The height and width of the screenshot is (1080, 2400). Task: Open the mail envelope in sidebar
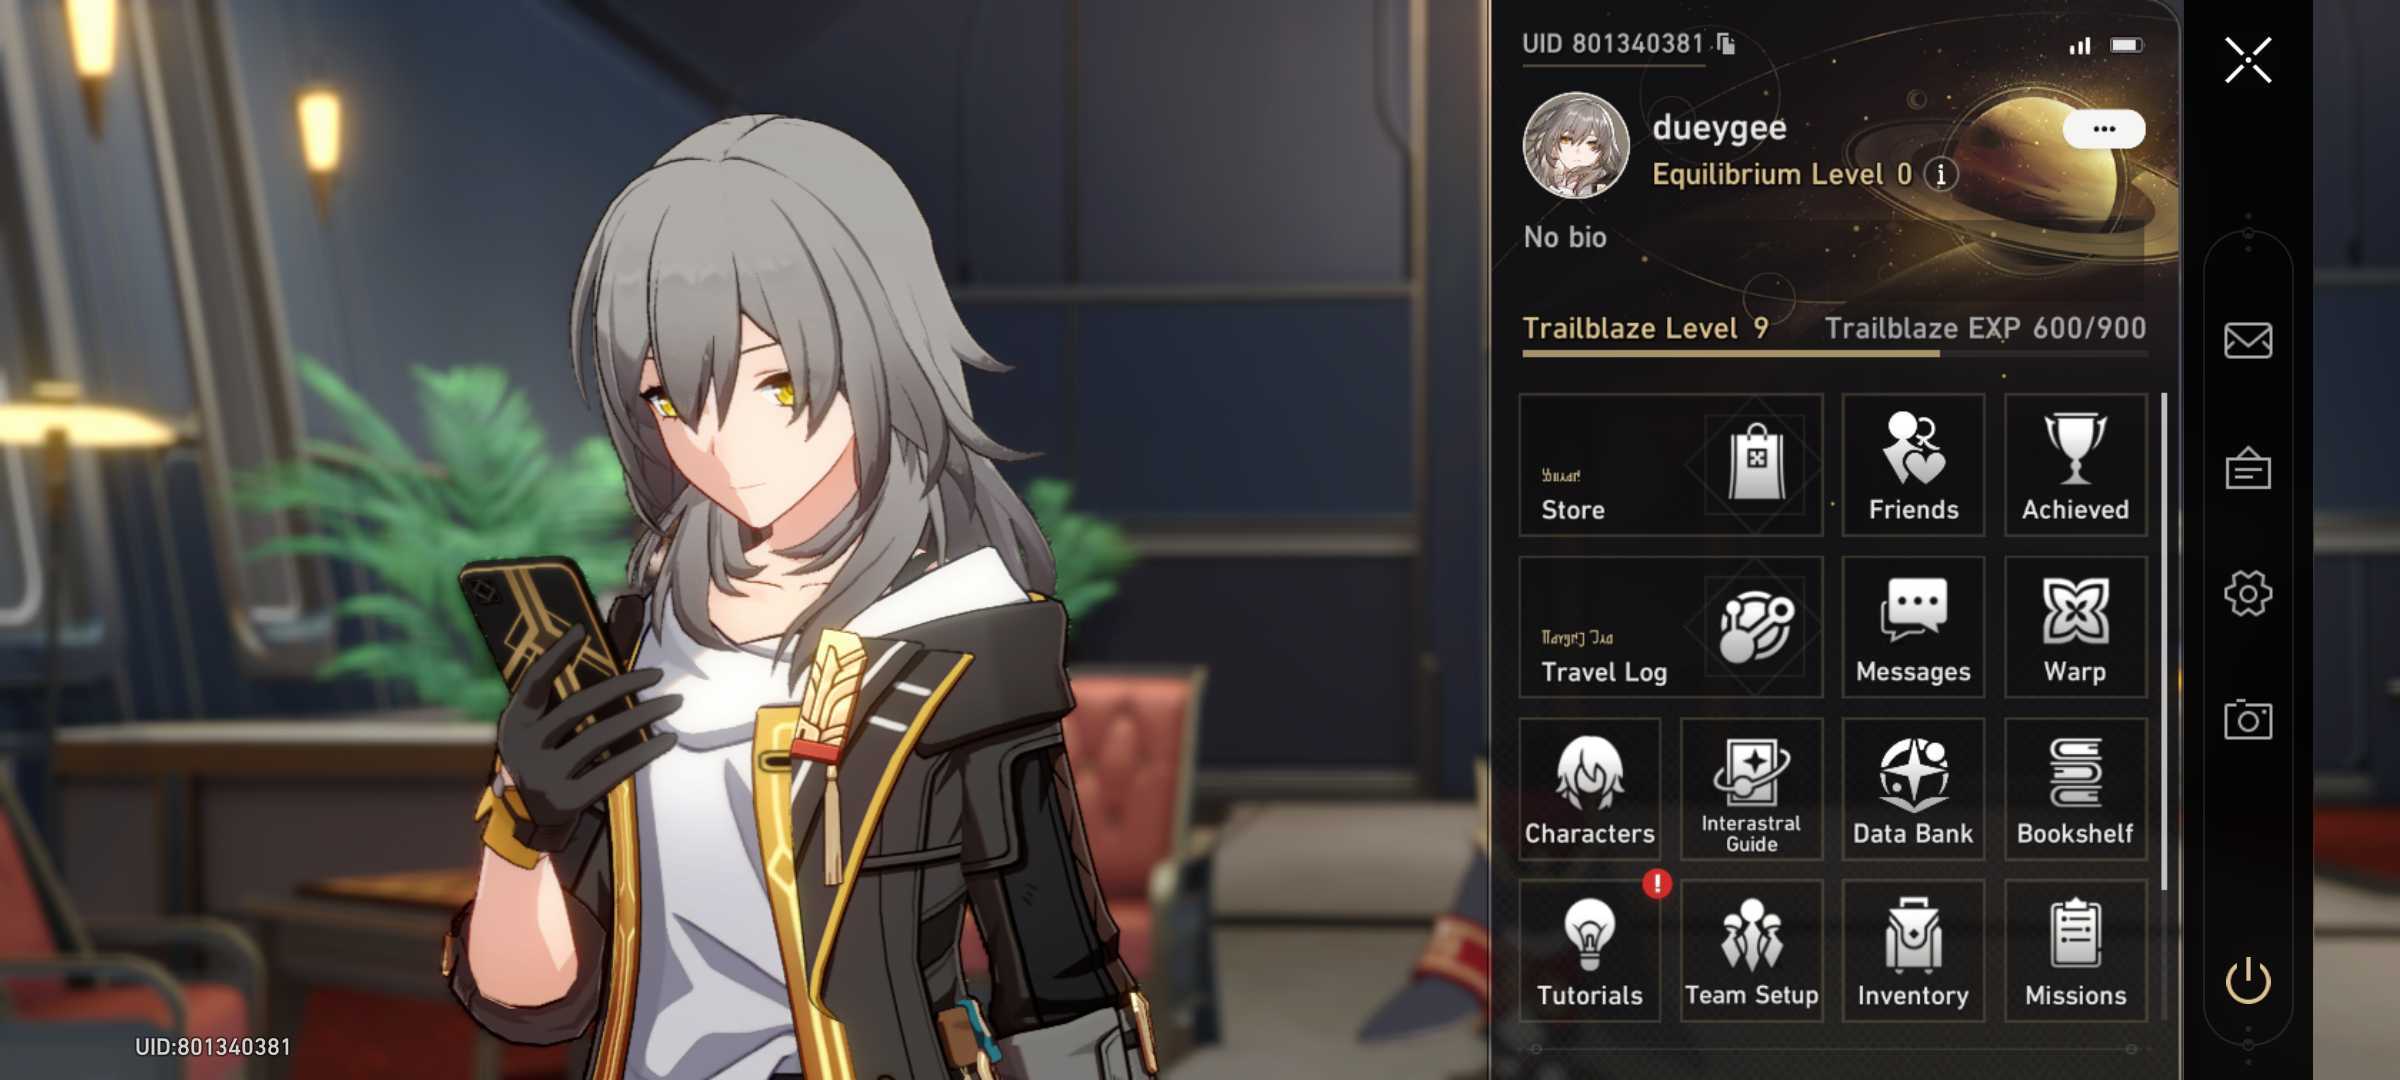[2248, 341]
